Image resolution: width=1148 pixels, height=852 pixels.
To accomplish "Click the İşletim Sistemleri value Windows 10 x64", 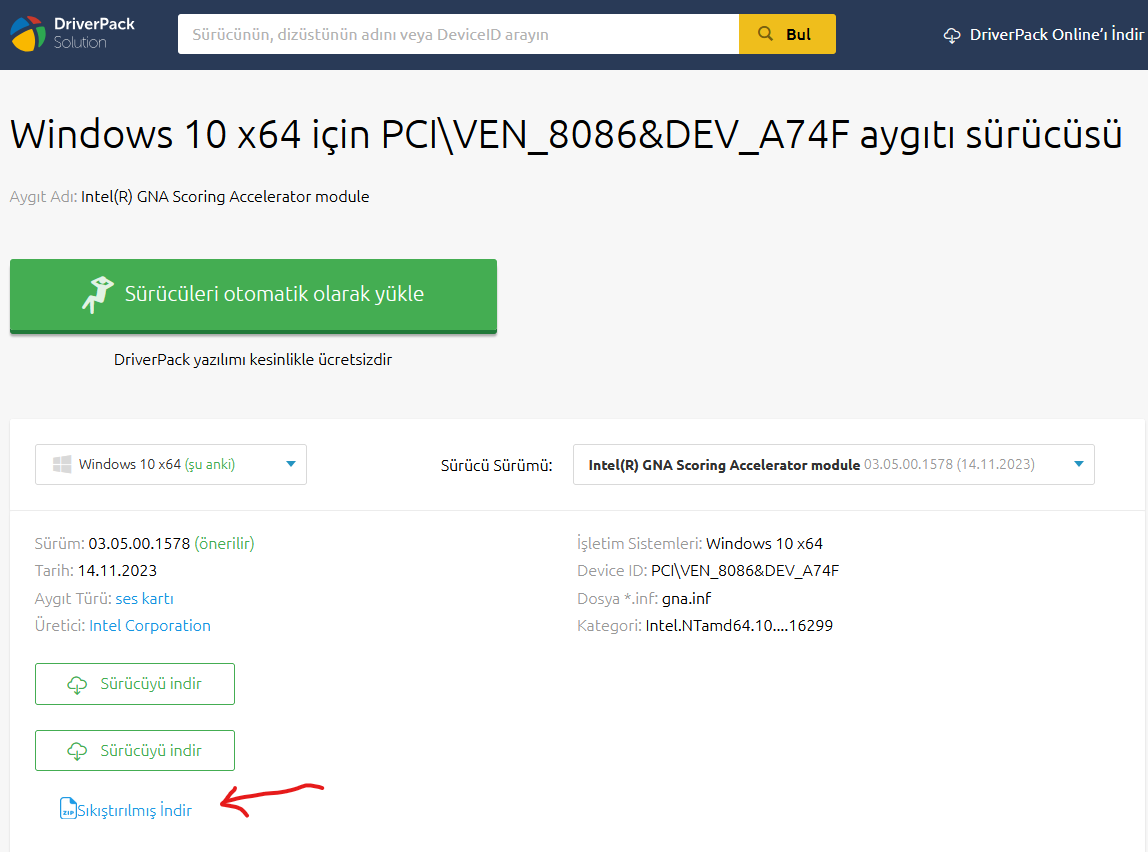I will click(764, 544).
